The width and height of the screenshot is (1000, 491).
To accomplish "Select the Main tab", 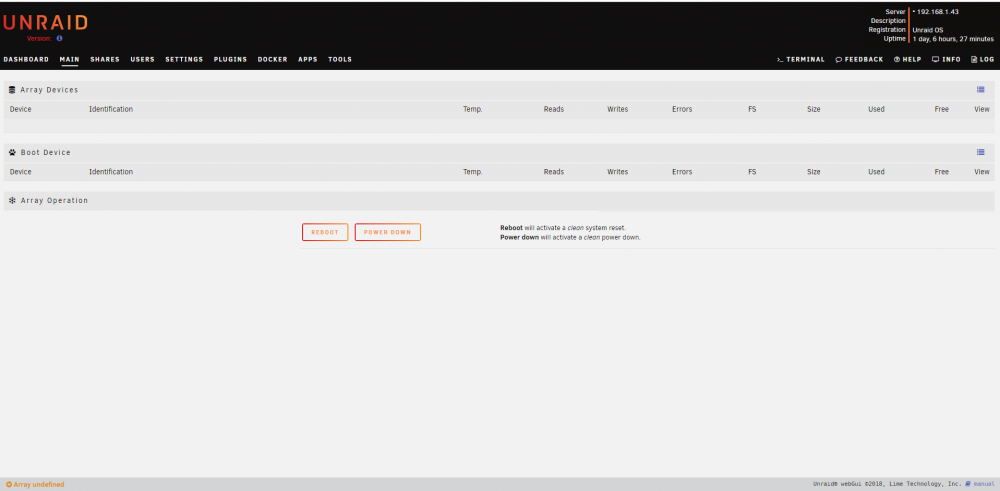I will pyautogui.click(x=70, y=59).
